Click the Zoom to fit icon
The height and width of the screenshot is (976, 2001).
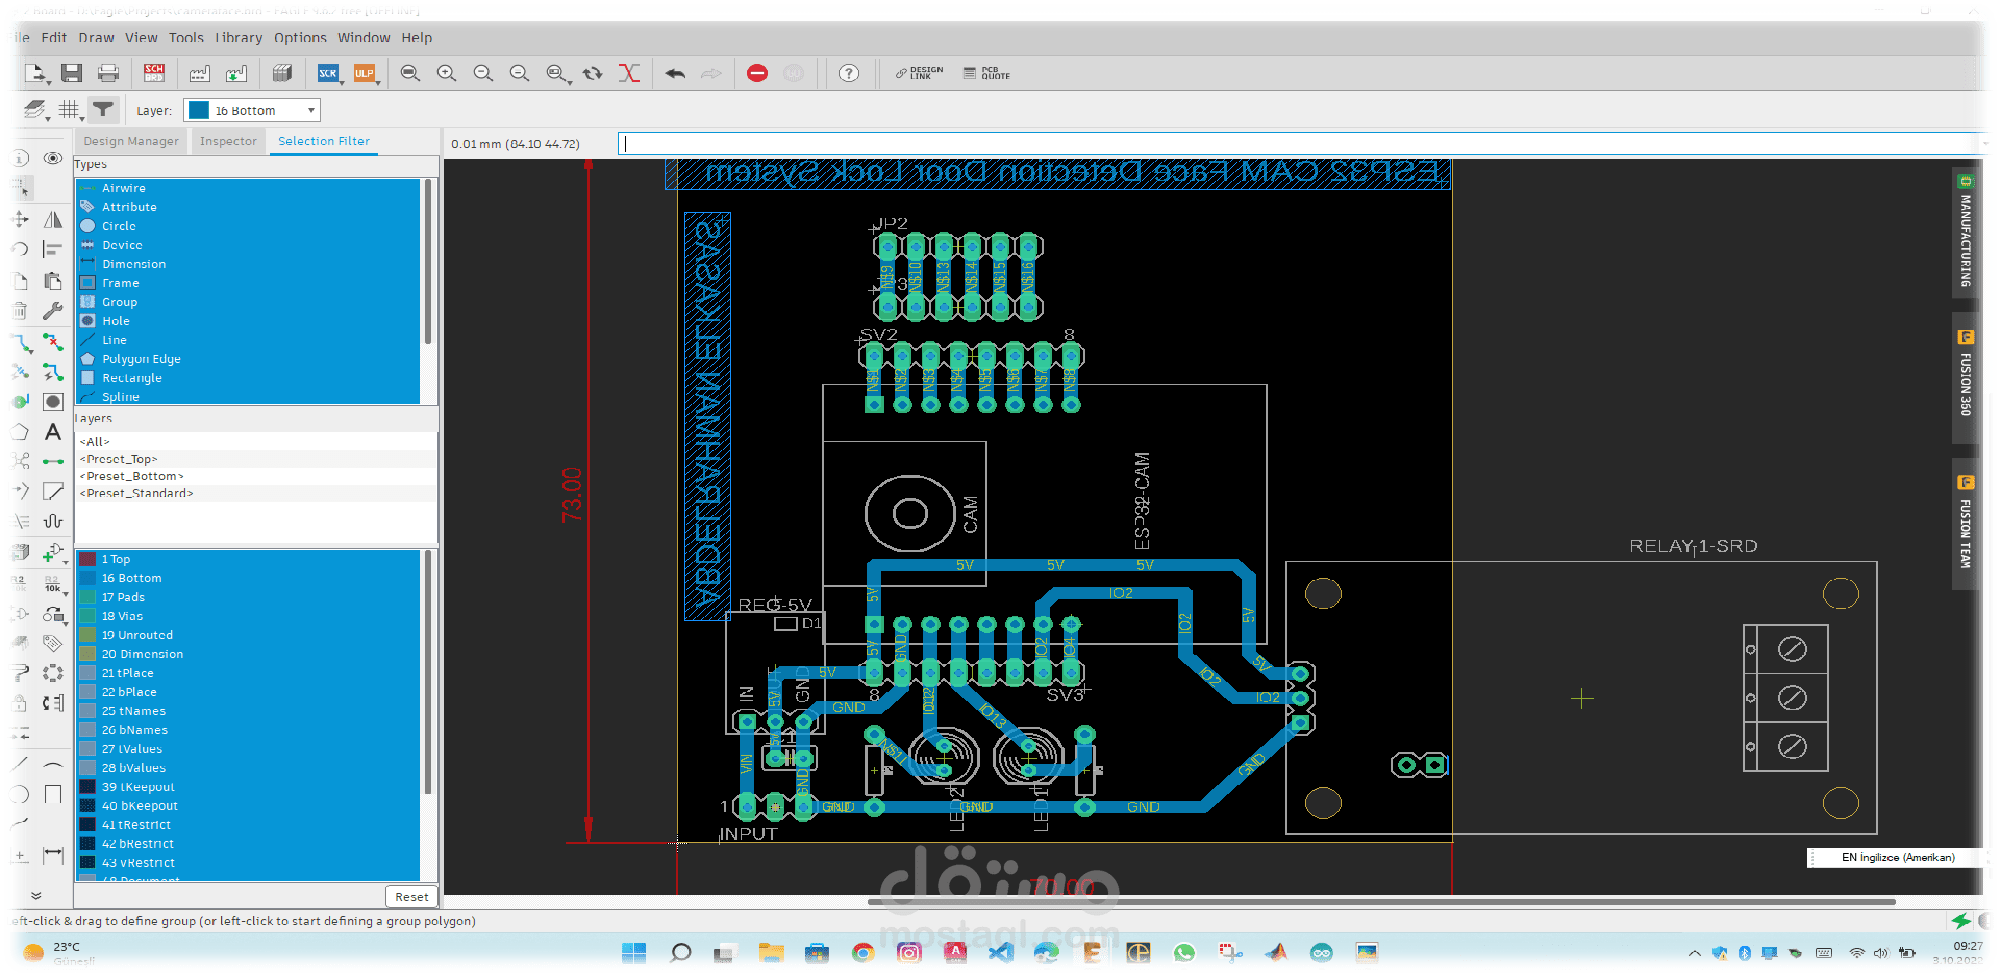410,73
